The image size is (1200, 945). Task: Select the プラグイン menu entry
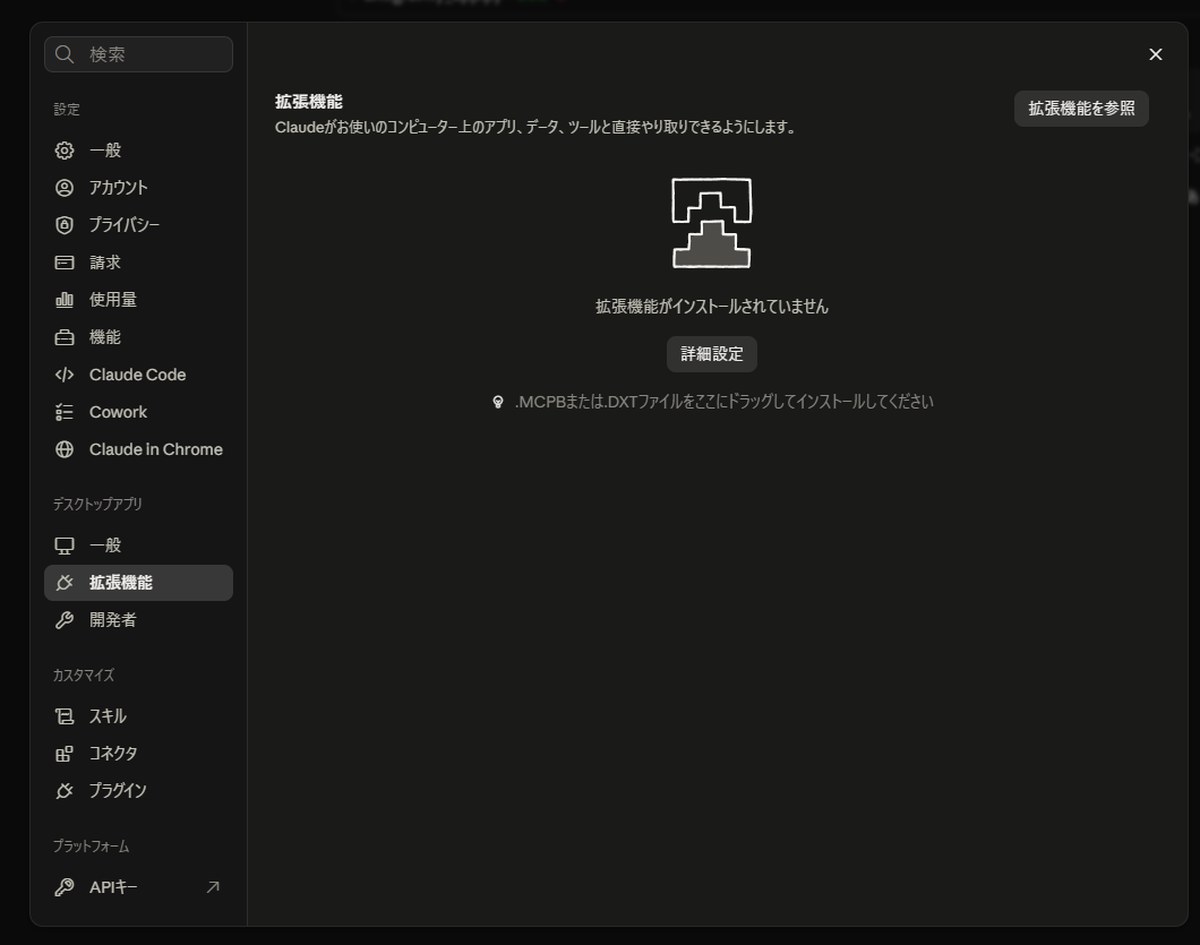(x=139, y=791)
